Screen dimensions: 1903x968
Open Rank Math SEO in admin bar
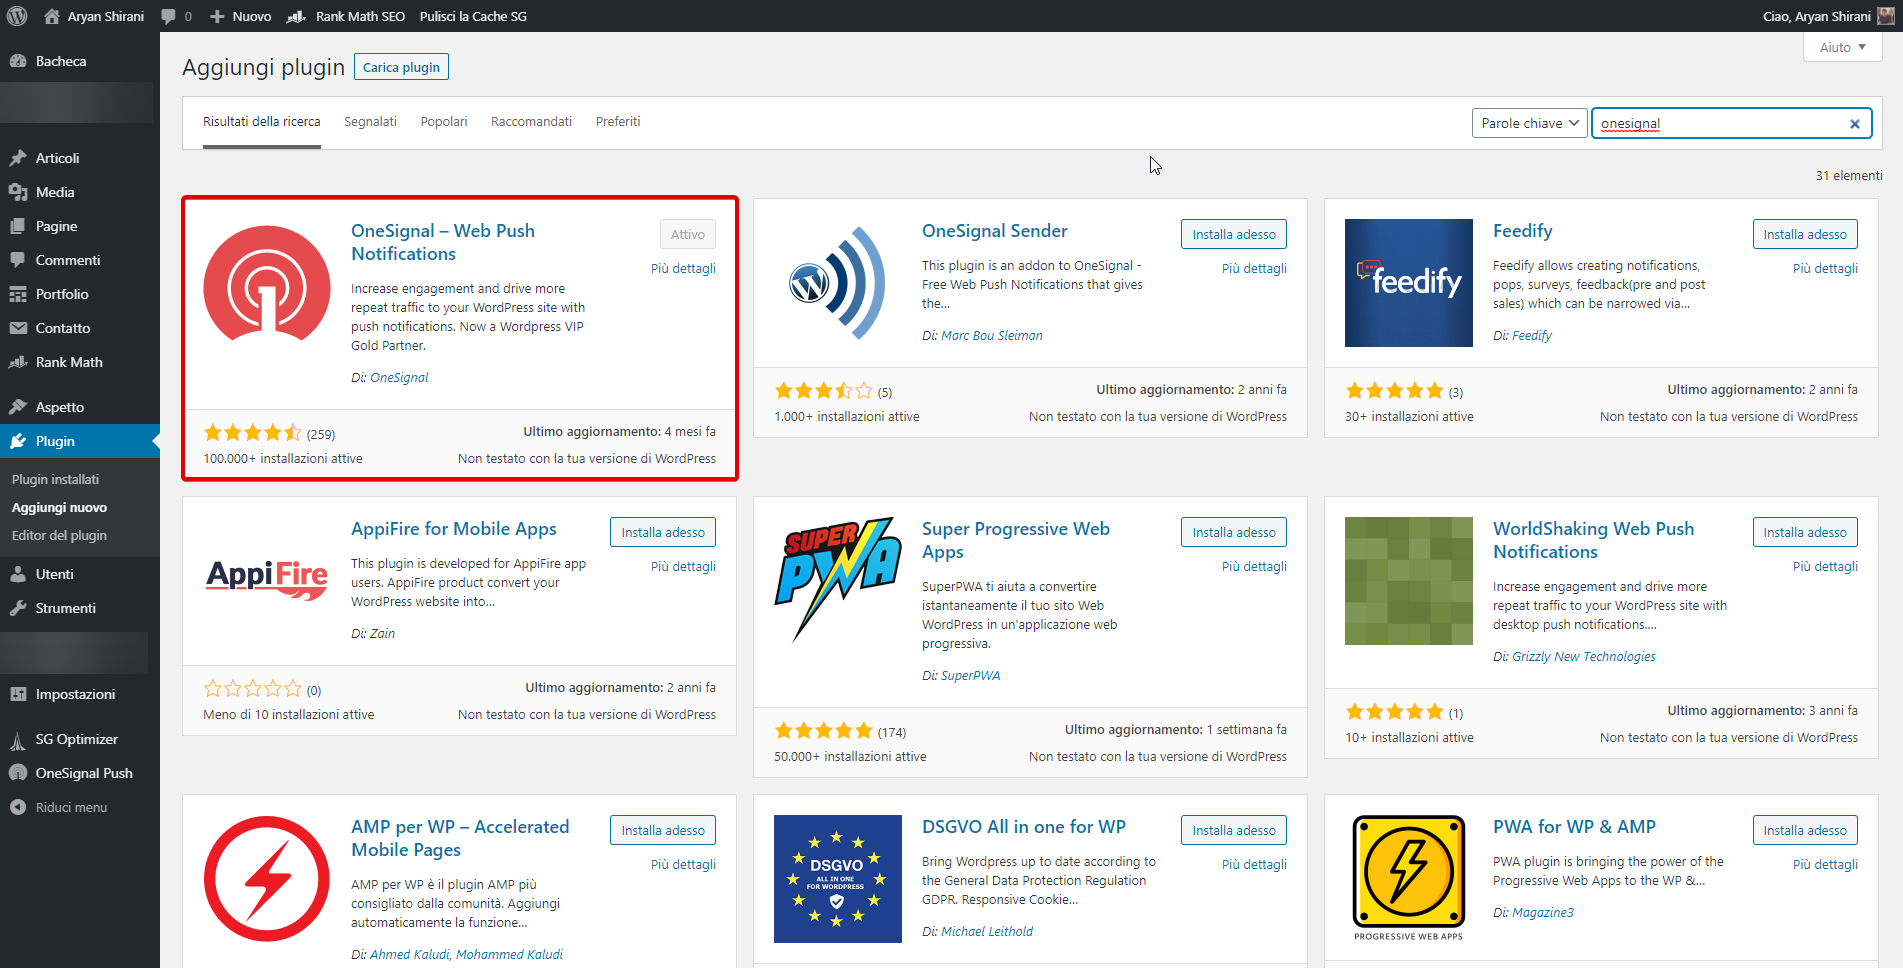(x=346, y=16)
